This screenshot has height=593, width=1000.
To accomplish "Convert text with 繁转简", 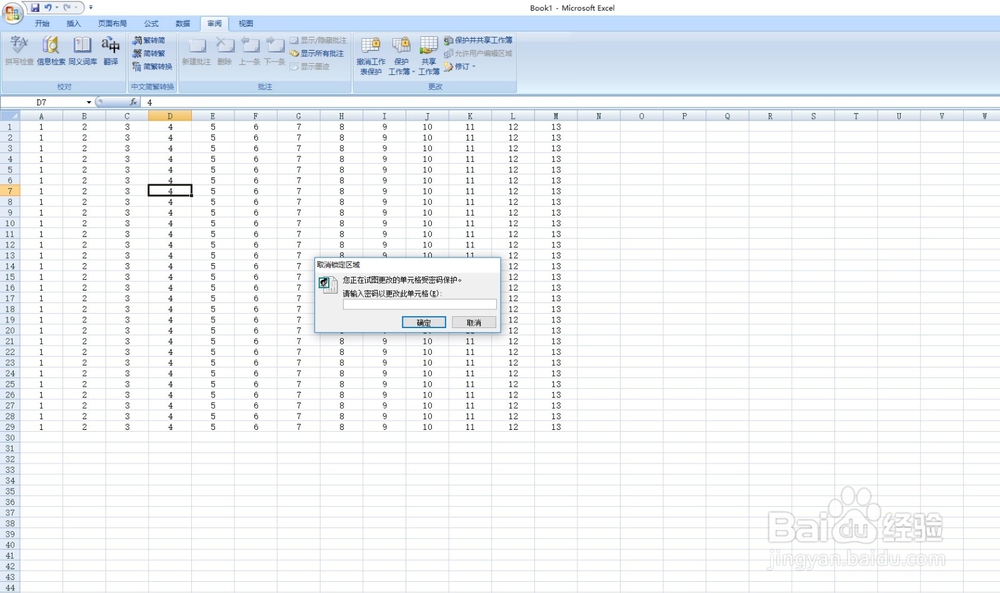I will 149,40.
